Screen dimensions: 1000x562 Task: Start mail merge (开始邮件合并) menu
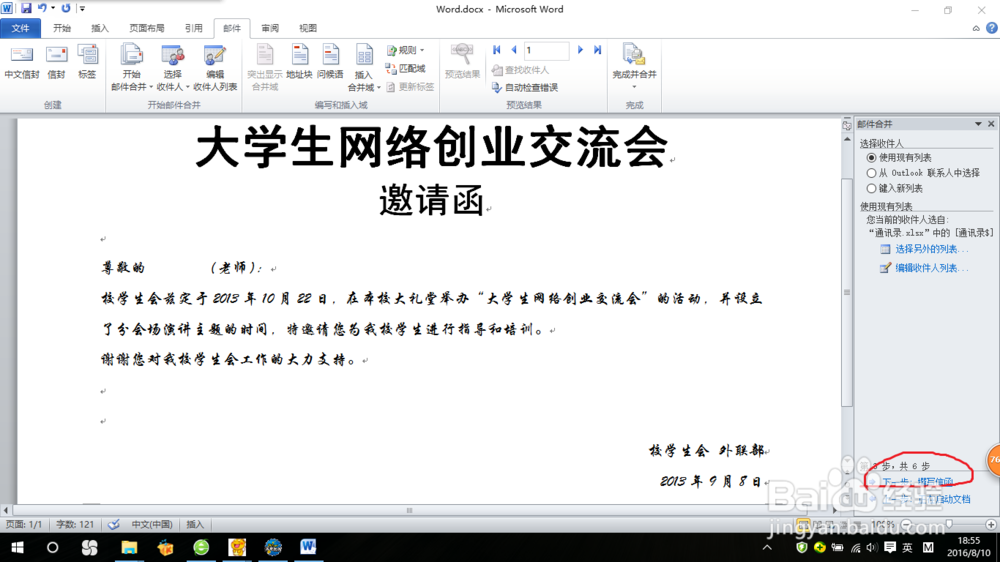[x=131, y=68]
